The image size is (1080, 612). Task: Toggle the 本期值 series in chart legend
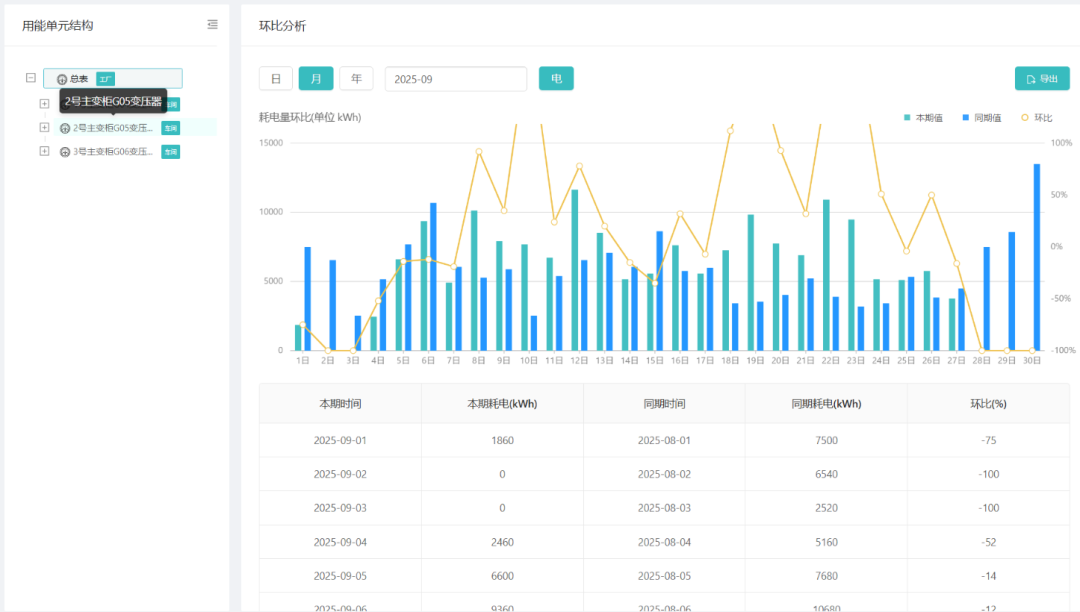click(x=923, y=118)
